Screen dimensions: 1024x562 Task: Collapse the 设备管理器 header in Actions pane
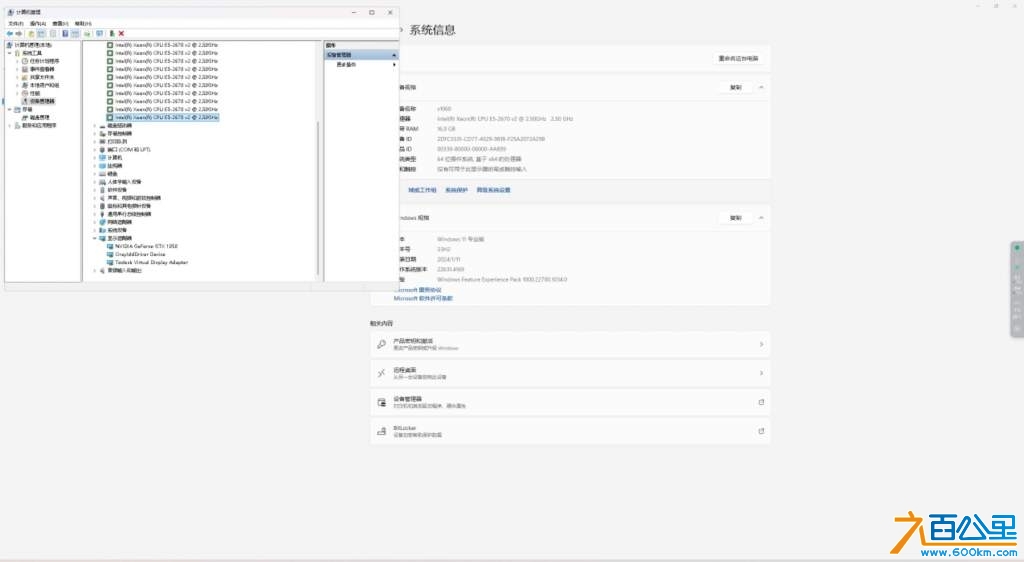click(394, 55)
